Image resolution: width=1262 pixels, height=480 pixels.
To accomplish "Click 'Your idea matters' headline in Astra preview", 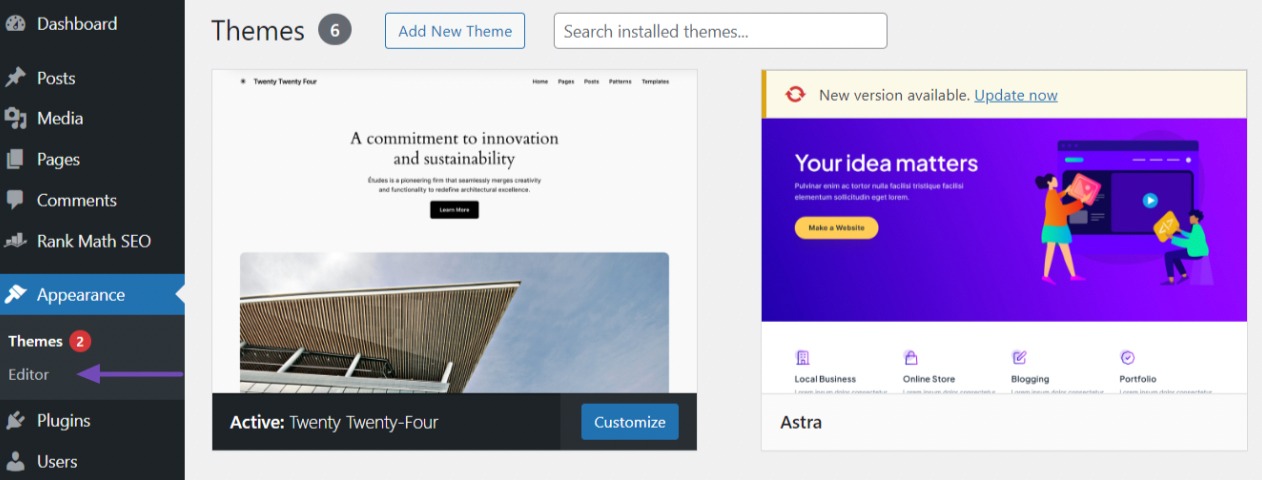I will [886, 163].
